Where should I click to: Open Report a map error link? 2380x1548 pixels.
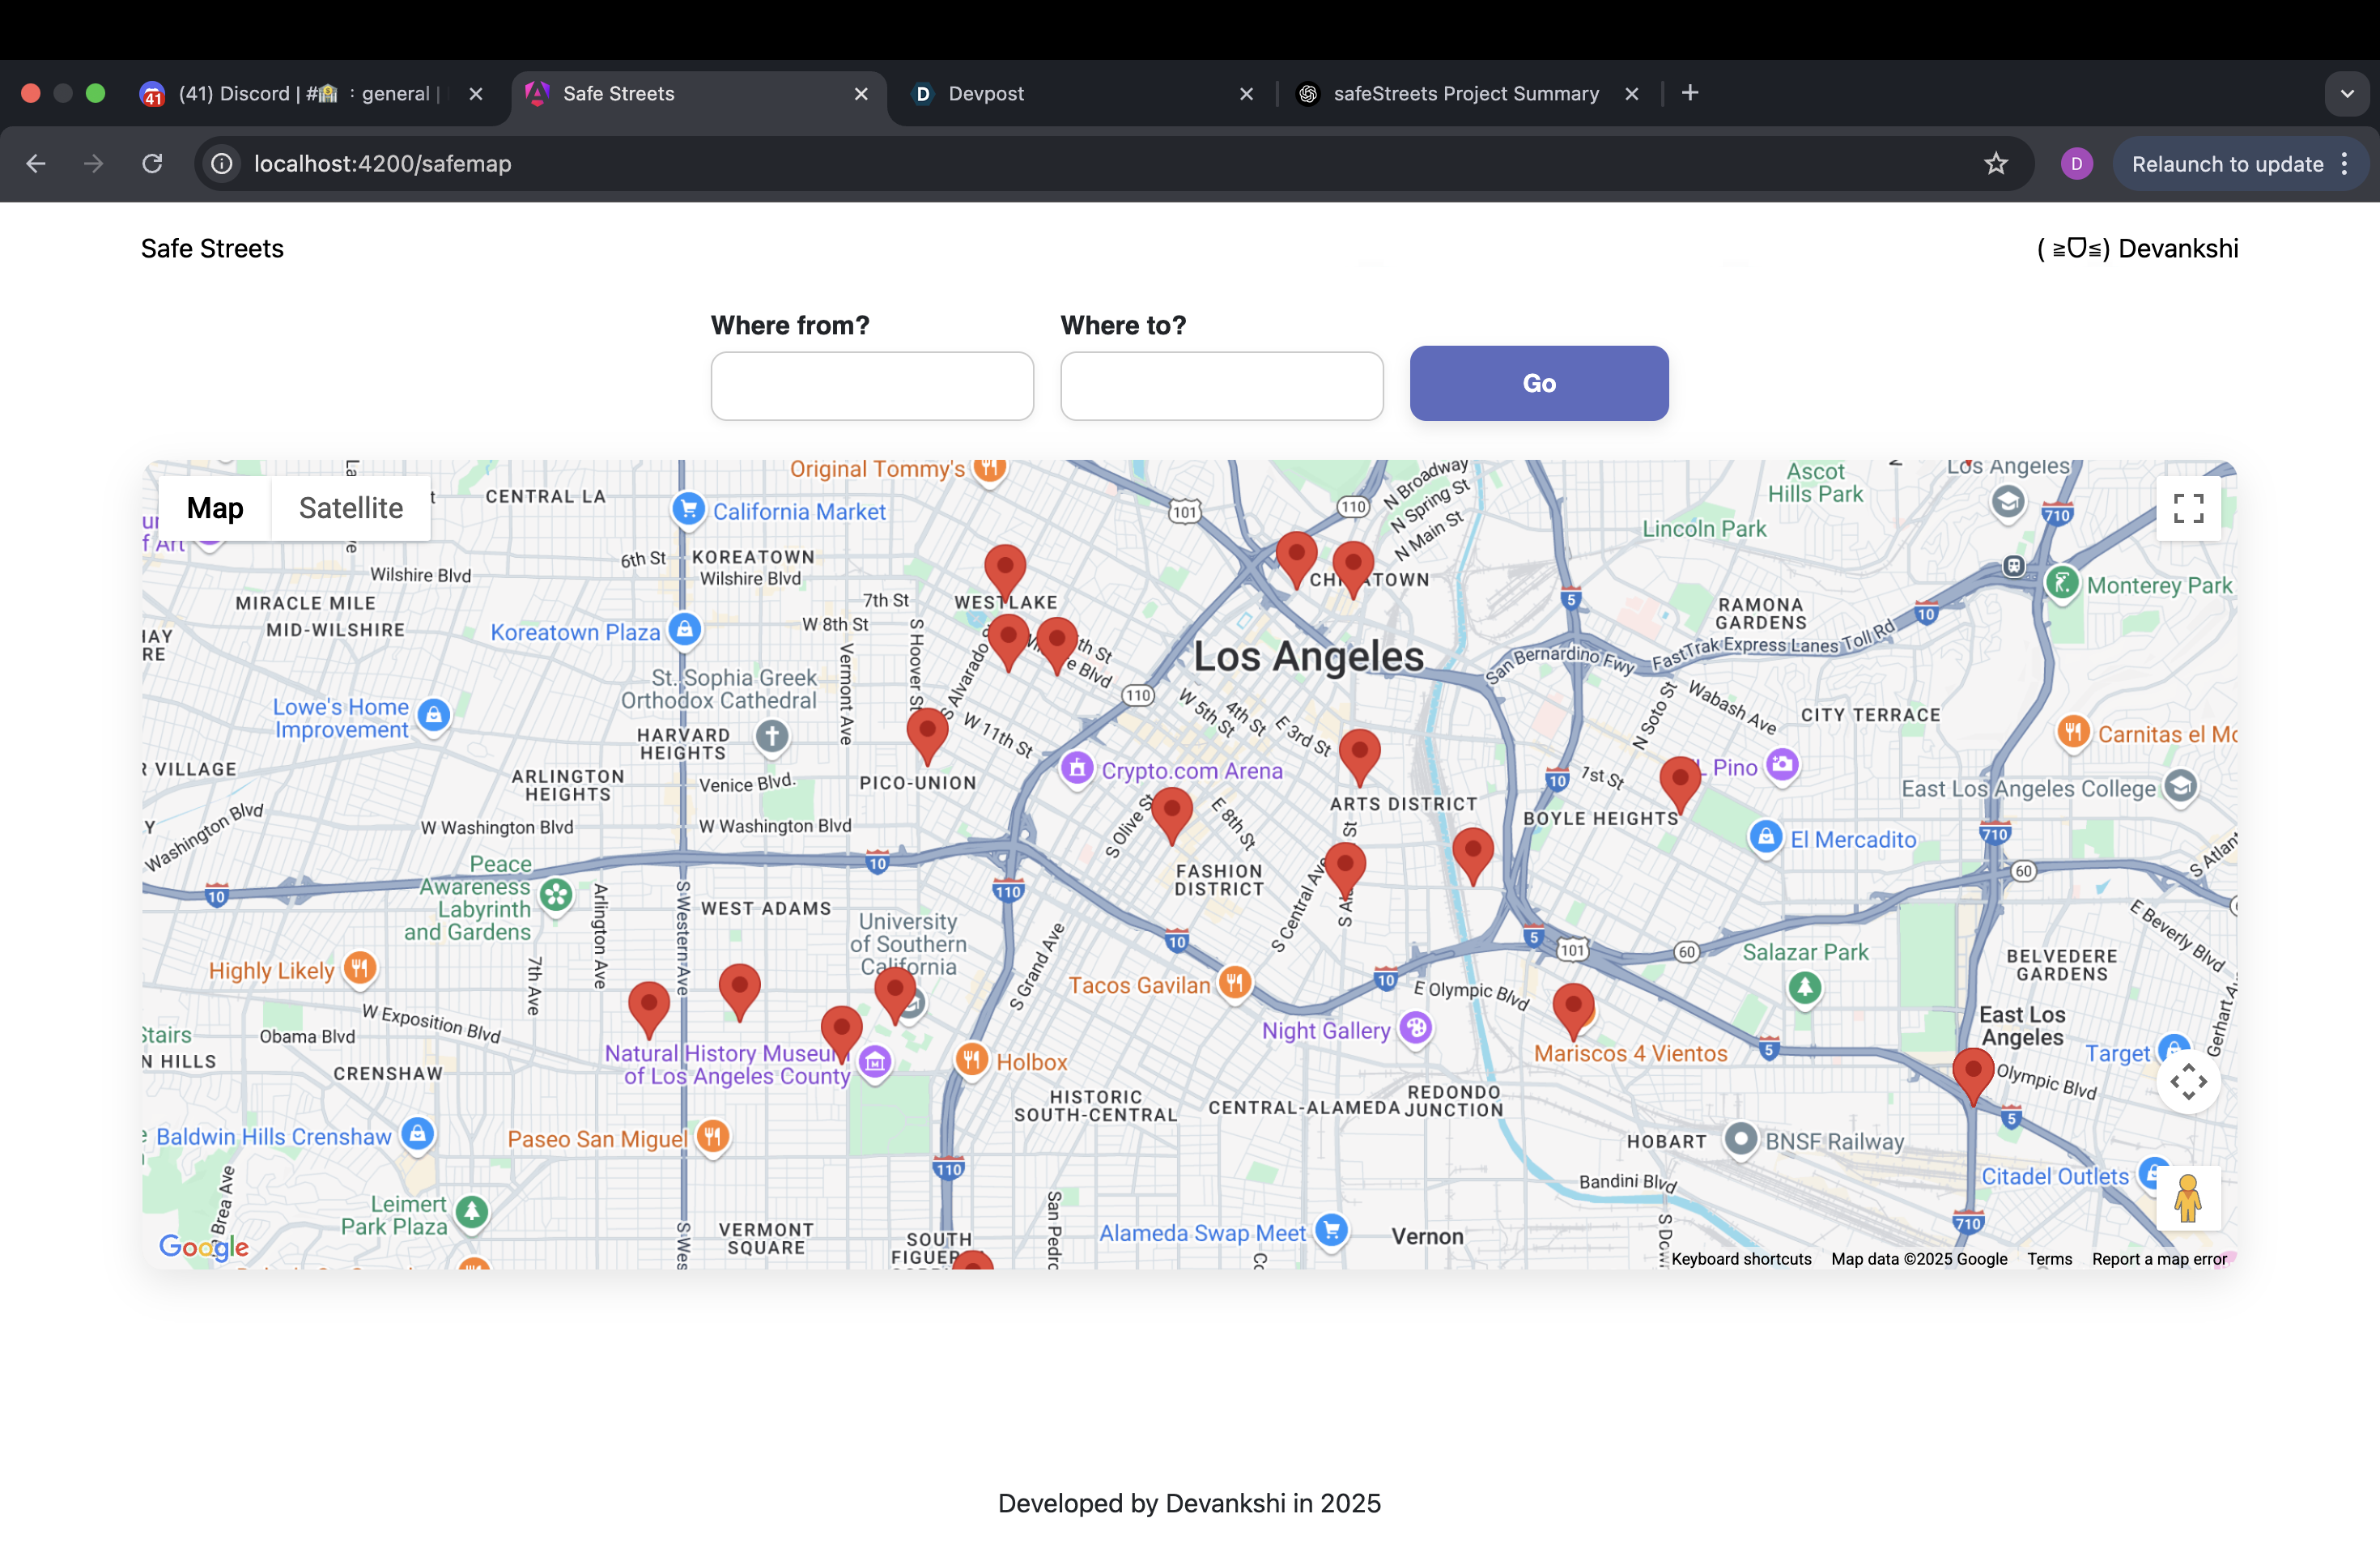point(2158,1259)
